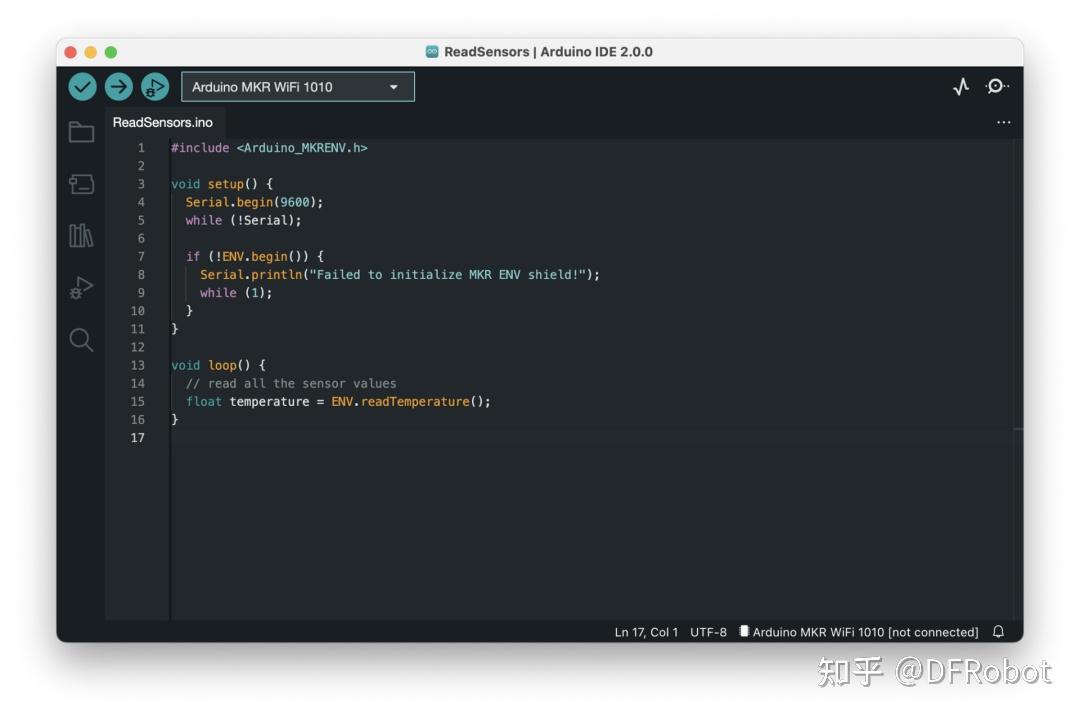Open the Serial Plotter icon
Screen dimensions: 1080x717
pyautogui.click(x=961, y=87)
